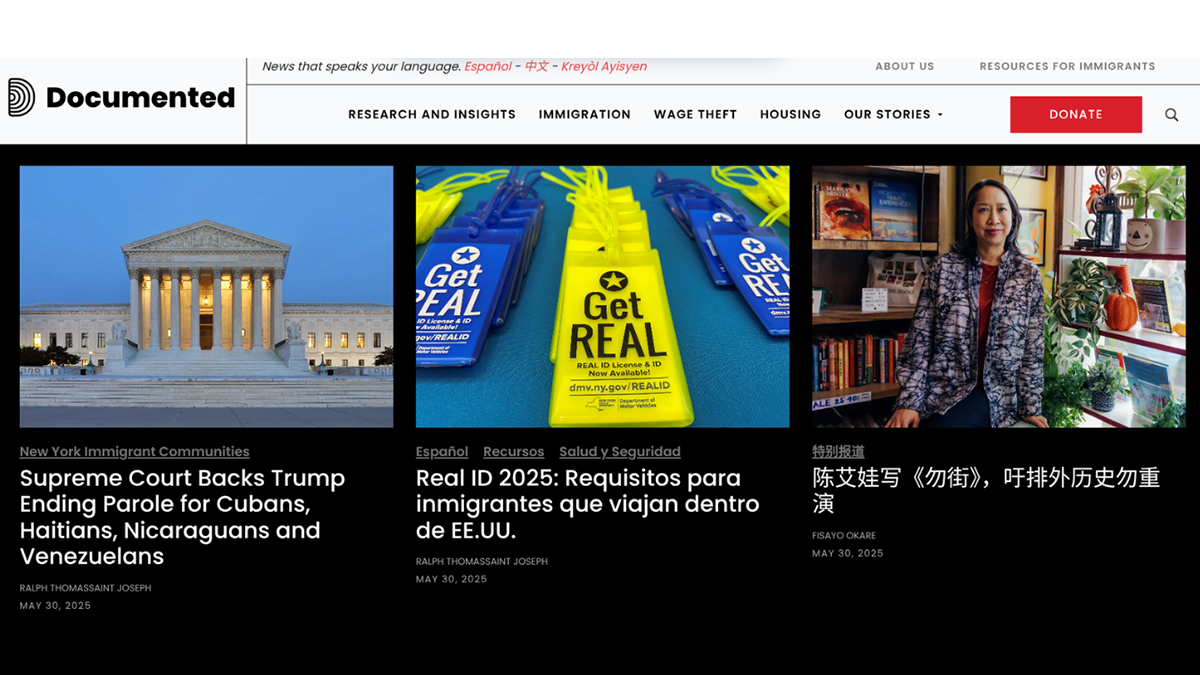
Task: Expand the Our Stories dropdown arrow
Action: click(x=940, y=115)
